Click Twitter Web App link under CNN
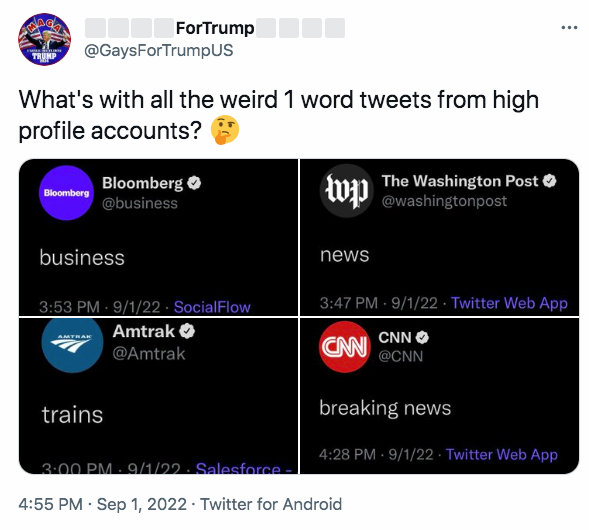The width and height of the screenshot is (589, 530). pos(501,455)
